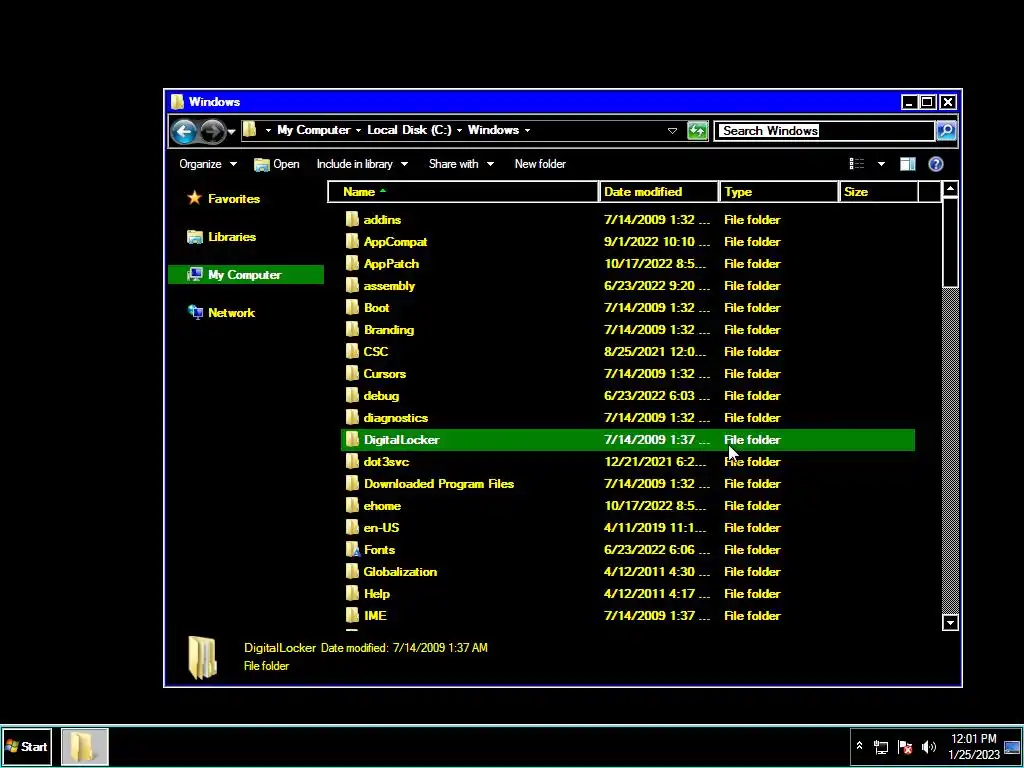Select the ehome folder name
Image resolution: width=1024 pixels, height=768 pixels.
tap(382, 506)
